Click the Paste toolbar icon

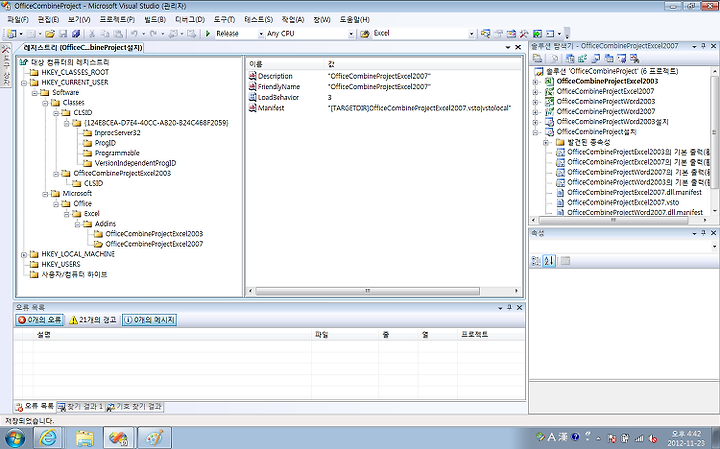click(118, 34)
